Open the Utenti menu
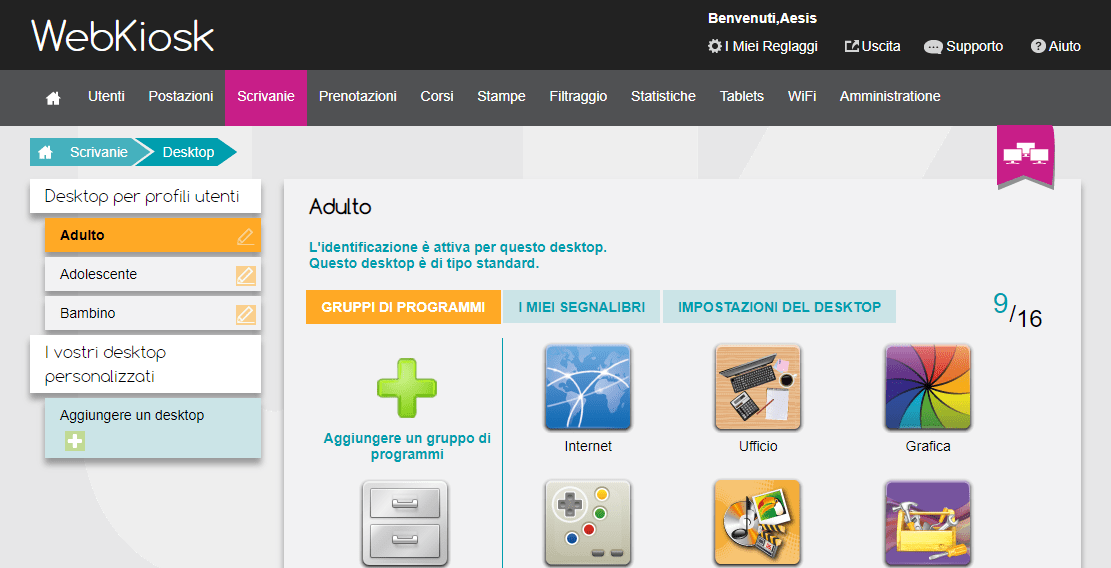 (x=106, y=96)
